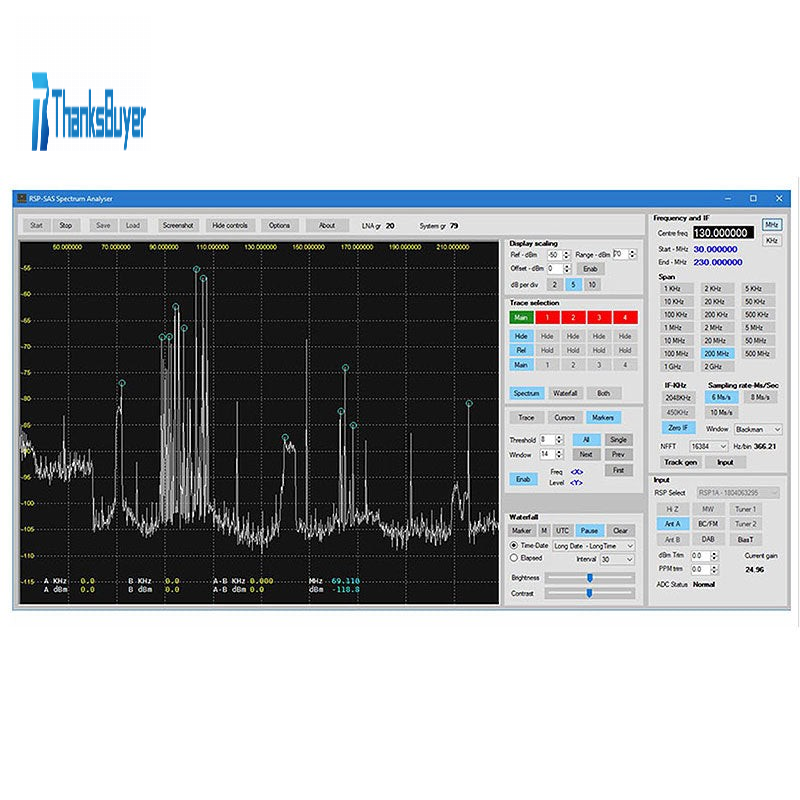Screen dimensions: 800x800
Task: Set span to 500 MHz
Action: [x=759, y=352]
